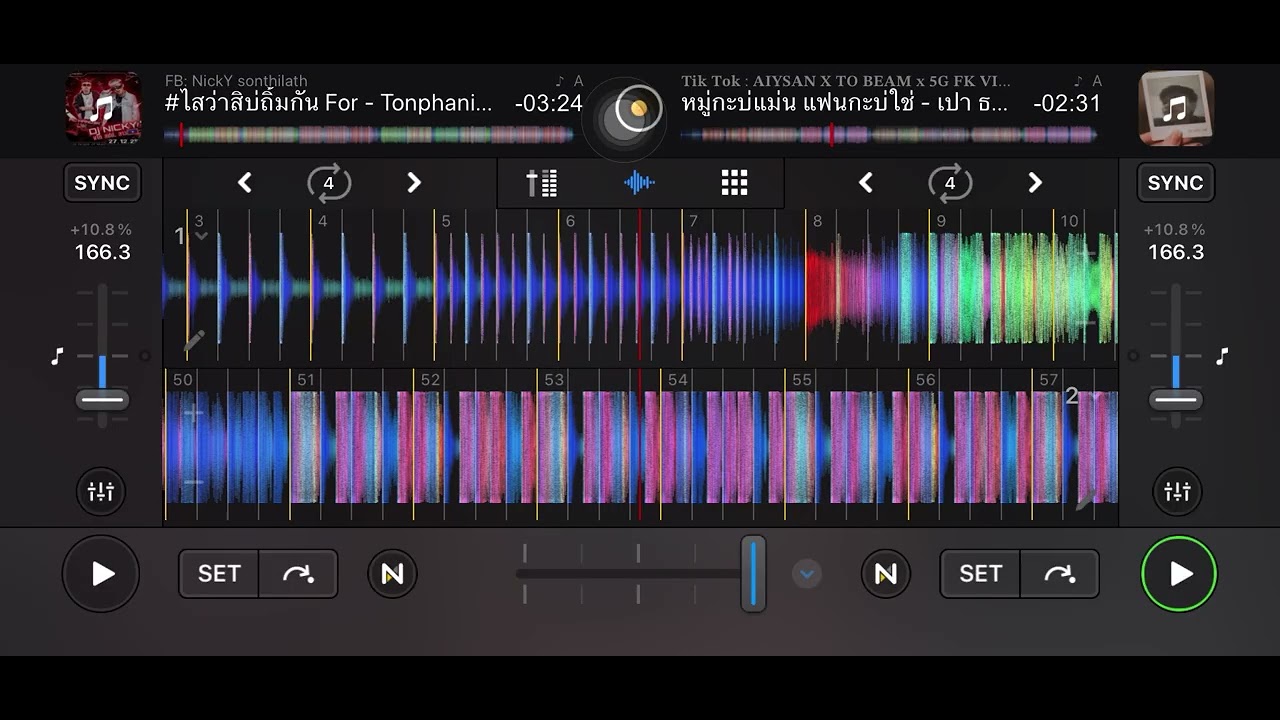The width and height of the screenshot is (1280, 720).
Task: Click beat marker 8 on deck 1
Action: click(817, 221)
